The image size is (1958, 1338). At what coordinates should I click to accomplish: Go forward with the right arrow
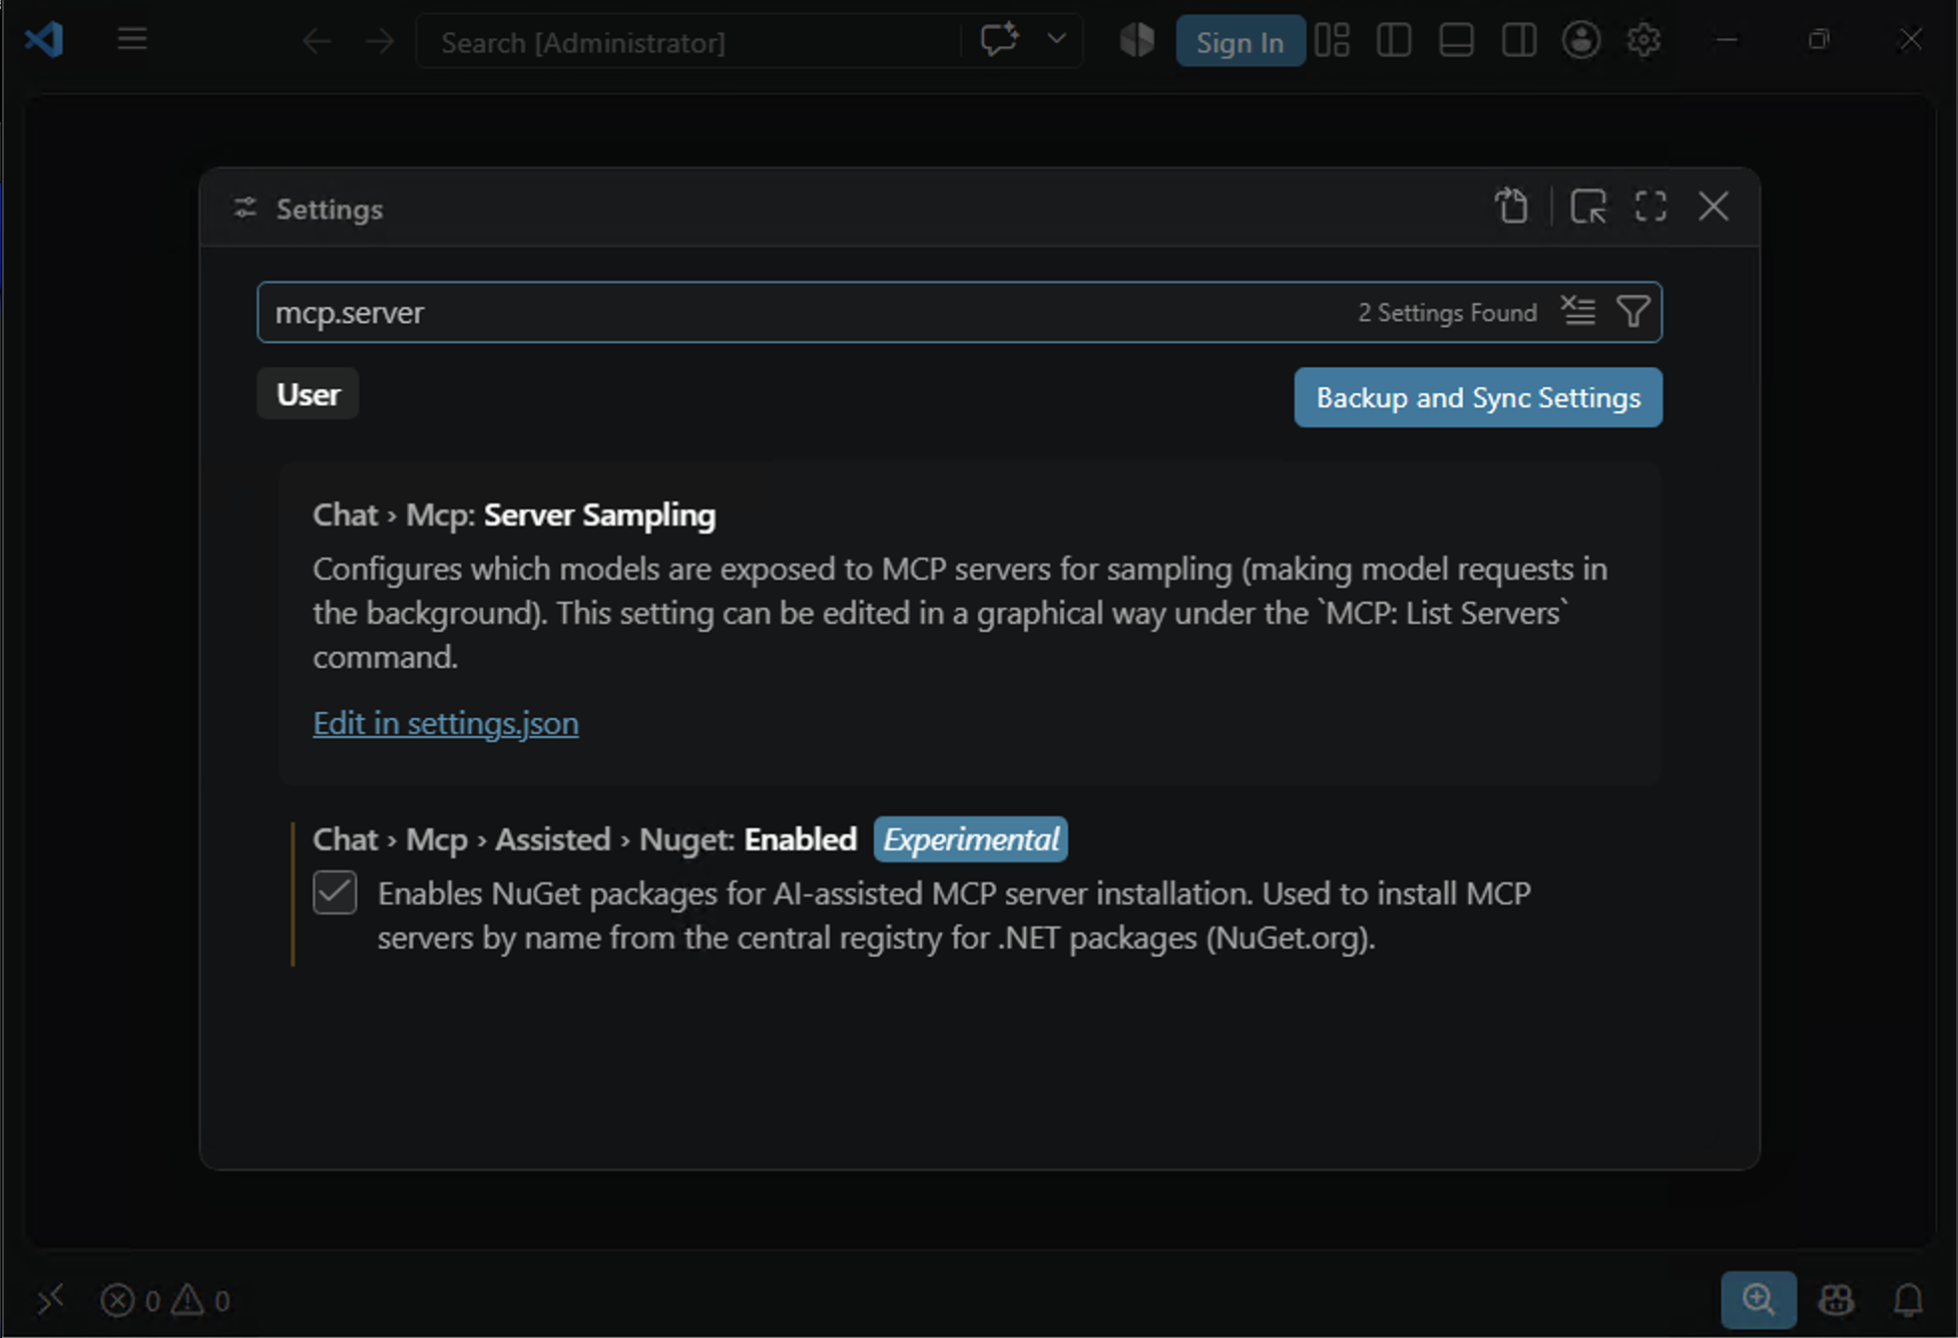tap(380, 41)
